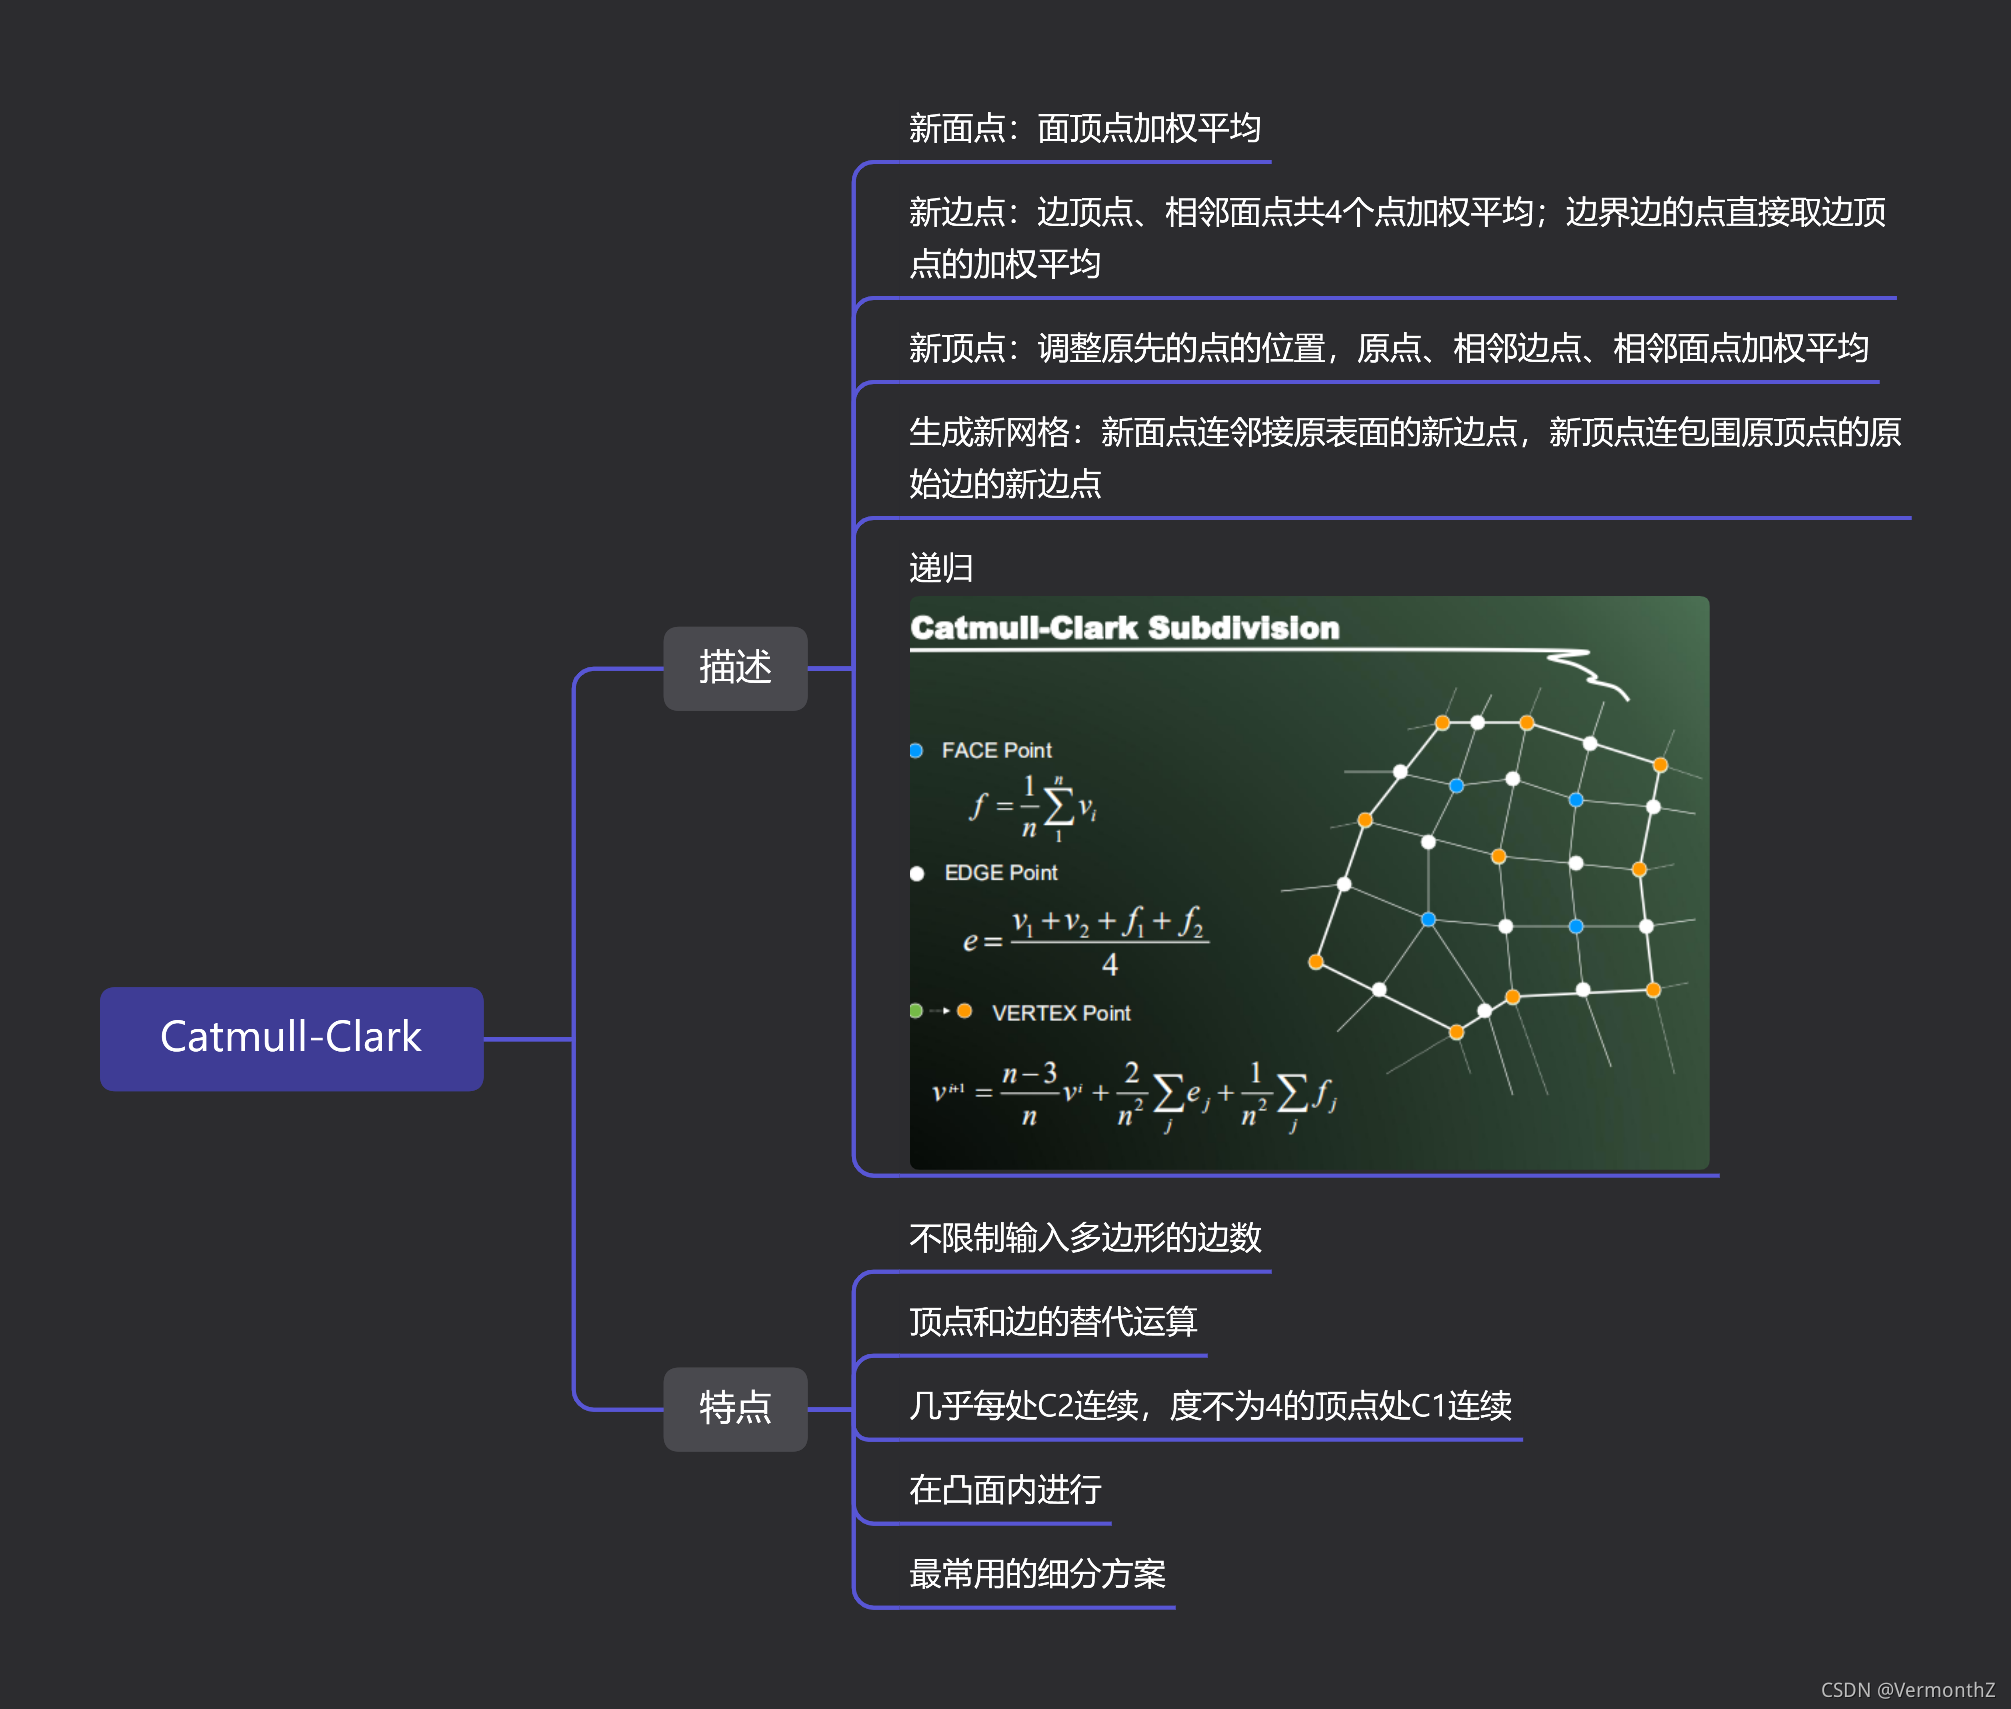The width and height of the screenshot is (2011, 1709).
Task: Select the 特点 branch node
Action: pyautogui.click(x=735, y=1408)
